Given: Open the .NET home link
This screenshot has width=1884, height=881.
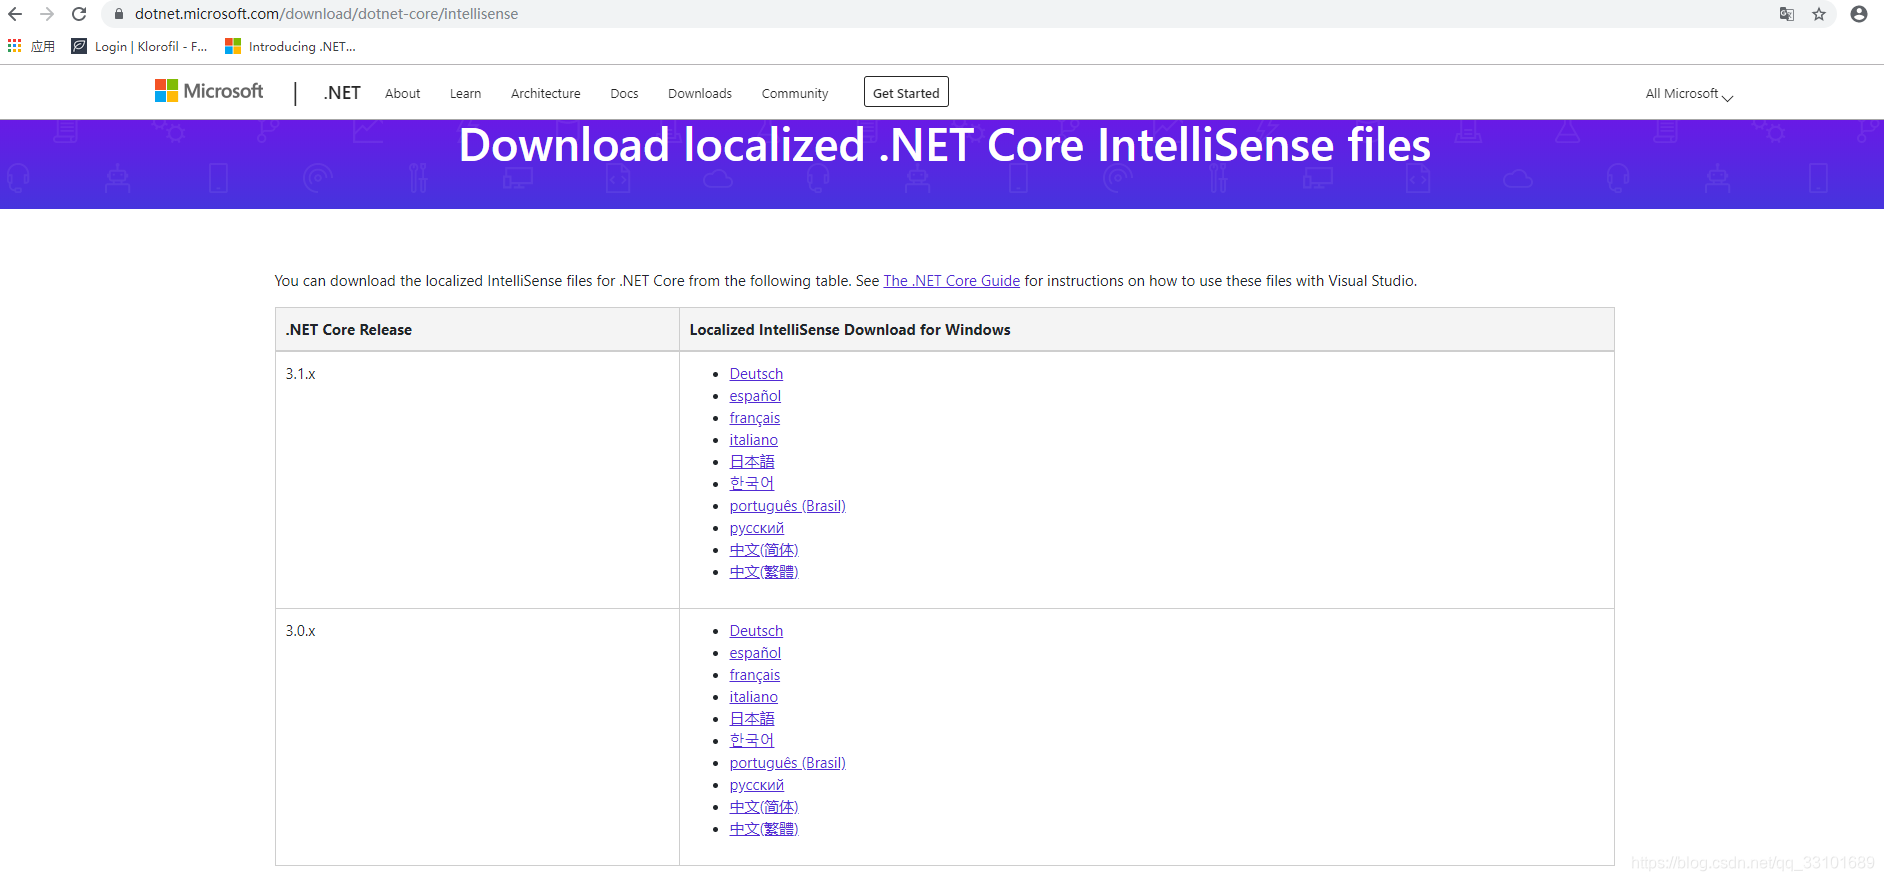Looking at the screenshot, I should click(x=342, y=93).
